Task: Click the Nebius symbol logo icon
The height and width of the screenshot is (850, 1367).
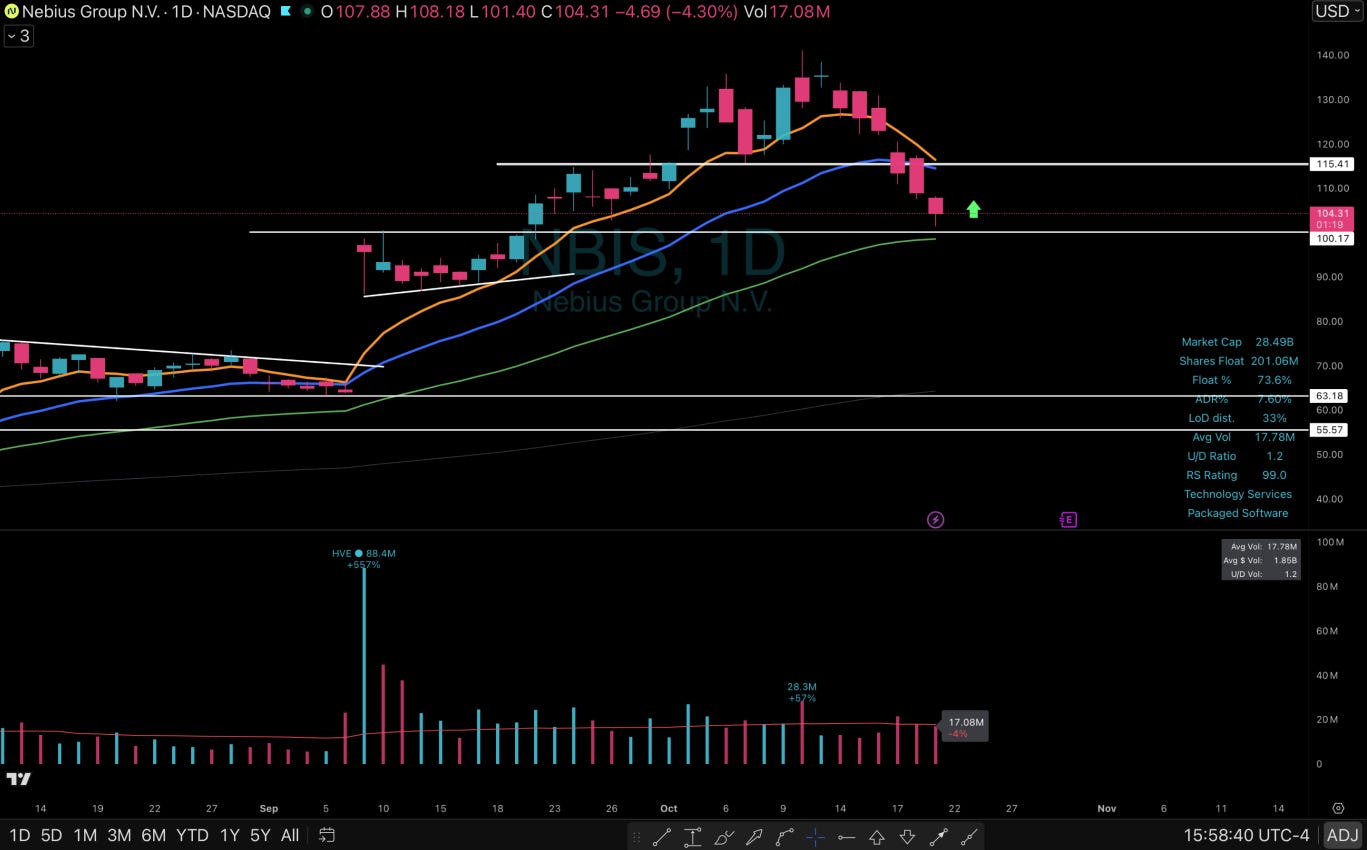Action: coord(10,12)
